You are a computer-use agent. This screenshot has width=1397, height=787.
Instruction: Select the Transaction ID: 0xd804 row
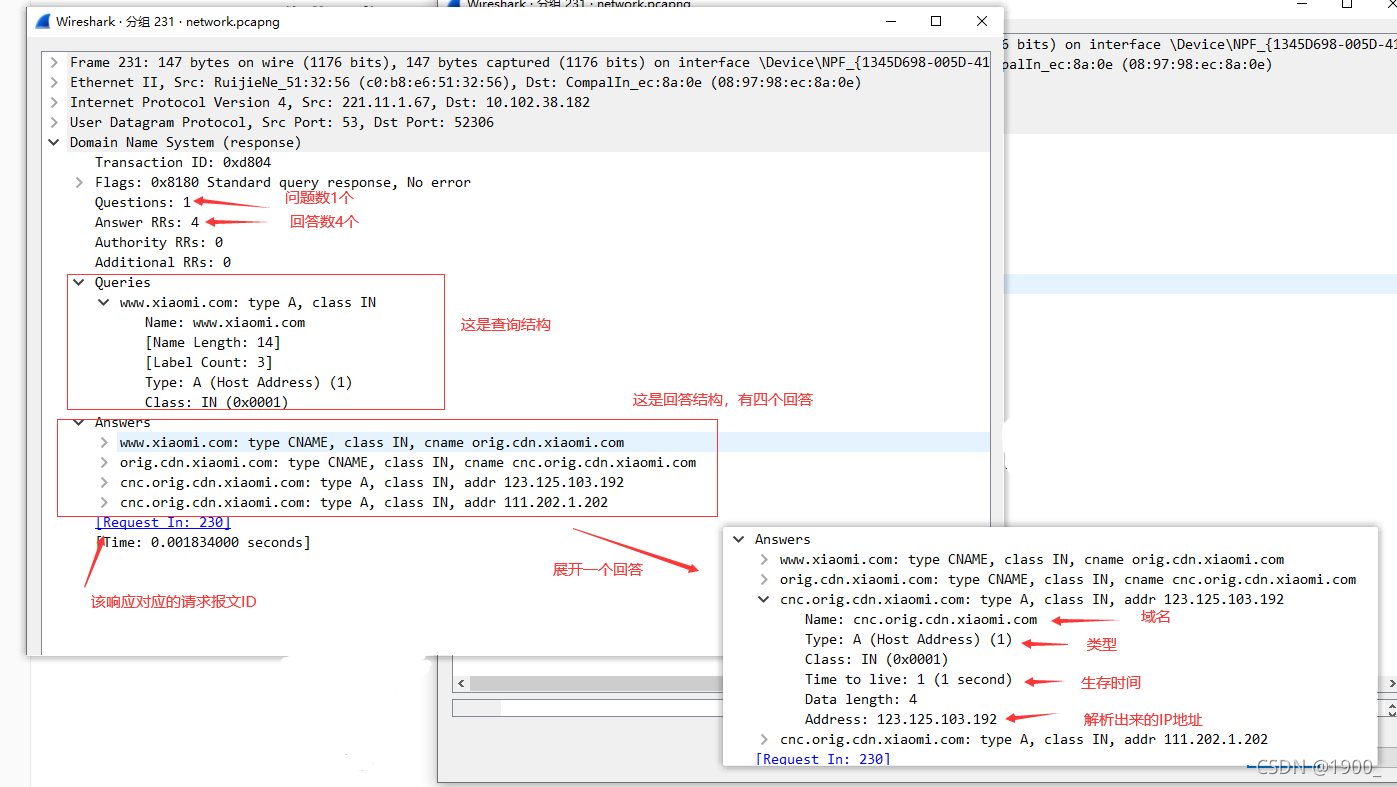point(183,162)
